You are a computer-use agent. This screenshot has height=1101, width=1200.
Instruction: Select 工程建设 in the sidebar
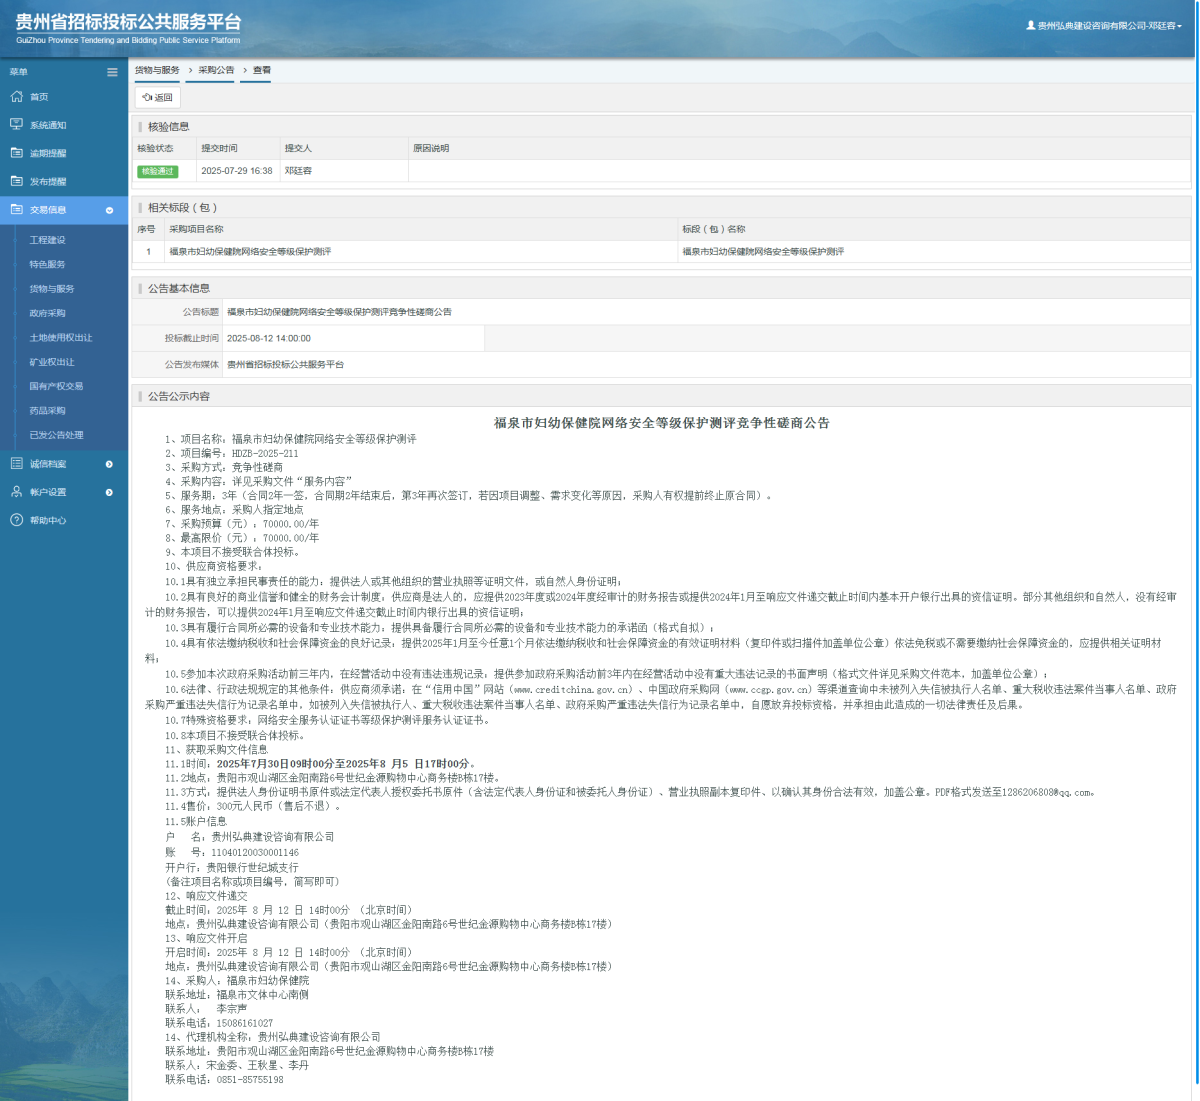47,240
